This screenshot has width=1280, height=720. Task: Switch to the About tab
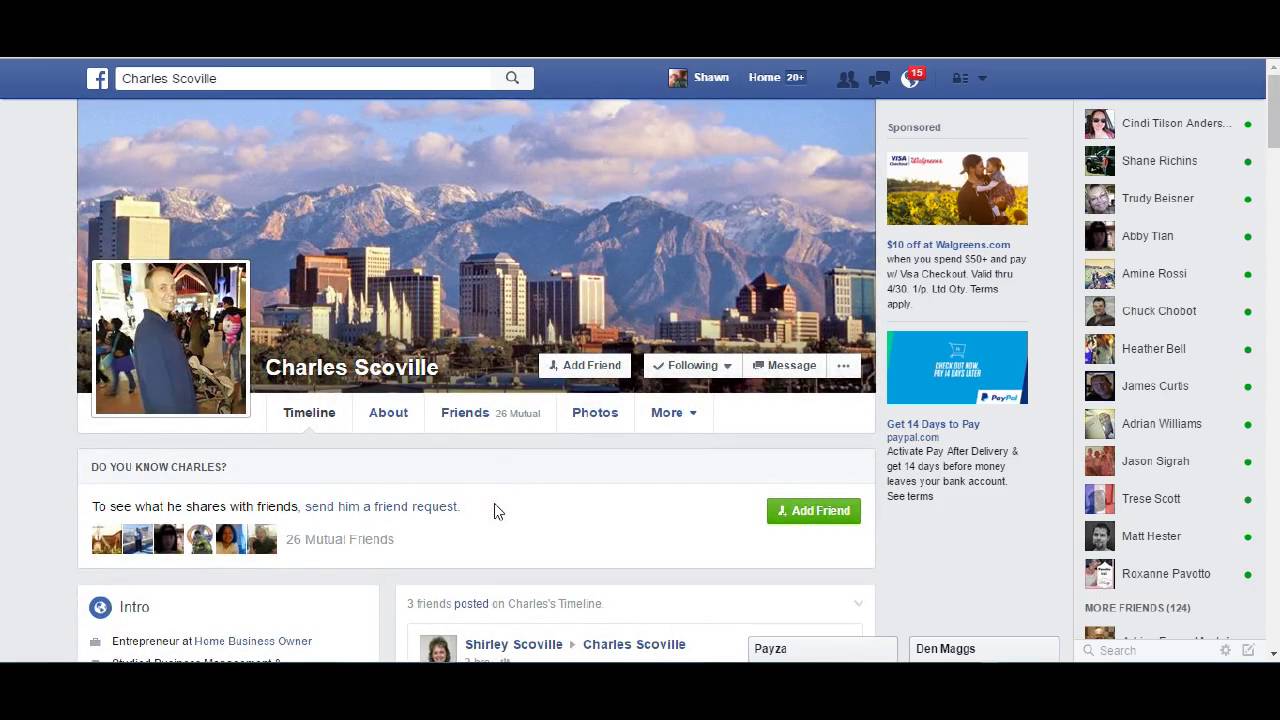388,412
